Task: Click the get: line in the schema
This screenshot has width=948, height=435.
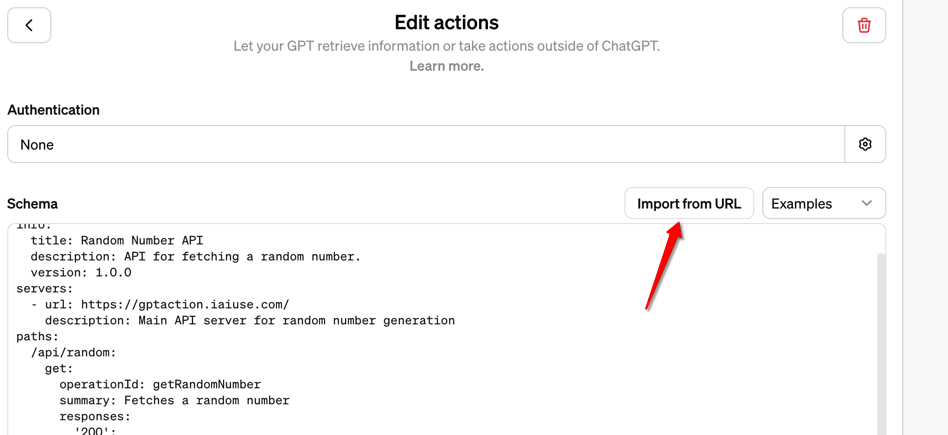Action: pos(59,368)
